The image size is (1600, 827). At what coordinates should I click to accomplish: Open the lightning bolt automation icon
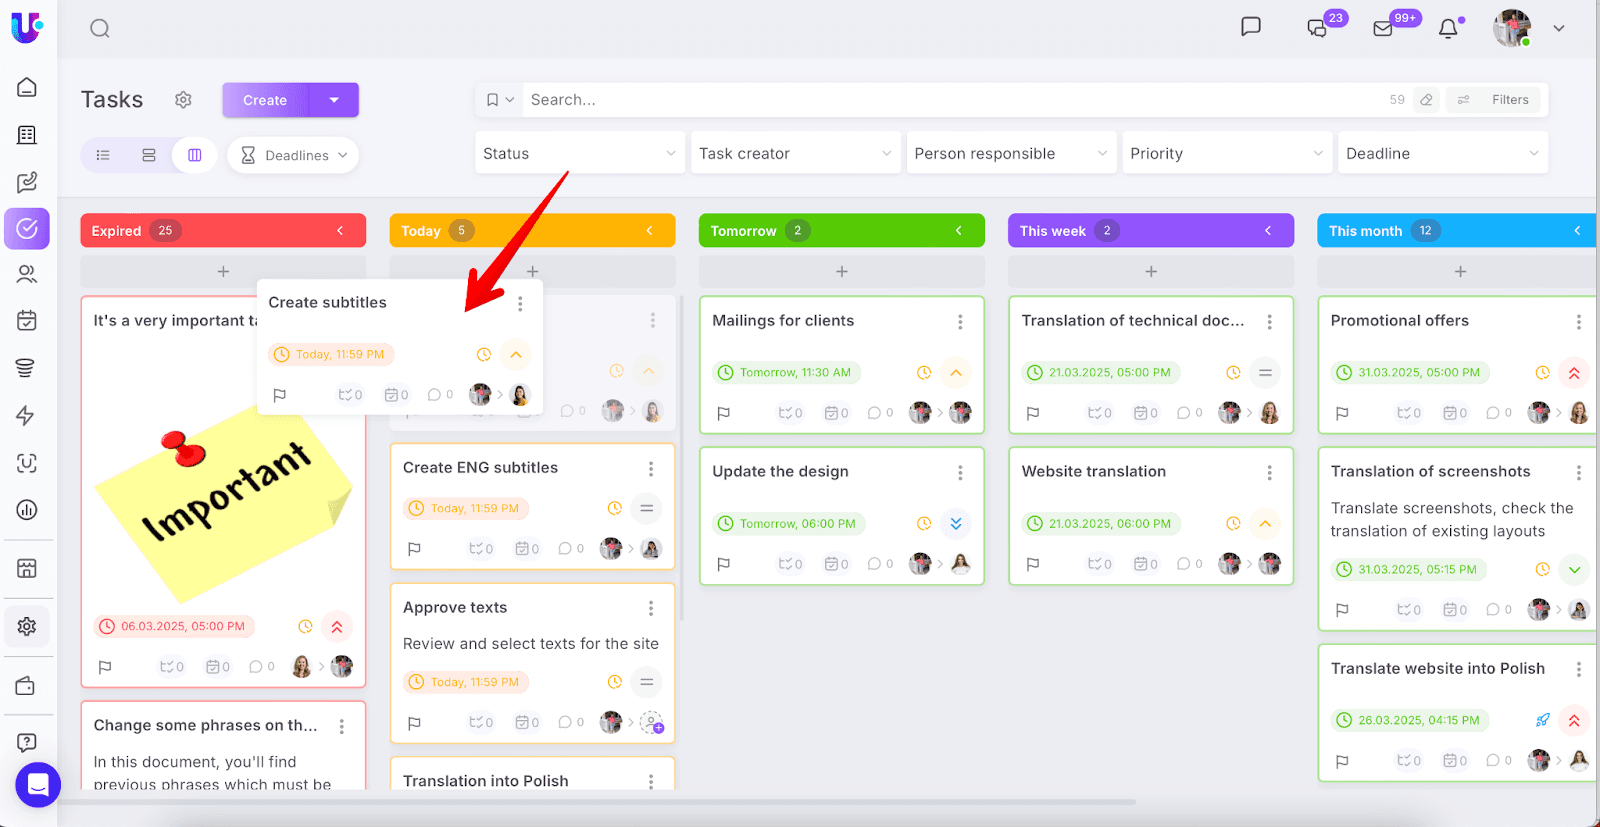pos(27,416)
